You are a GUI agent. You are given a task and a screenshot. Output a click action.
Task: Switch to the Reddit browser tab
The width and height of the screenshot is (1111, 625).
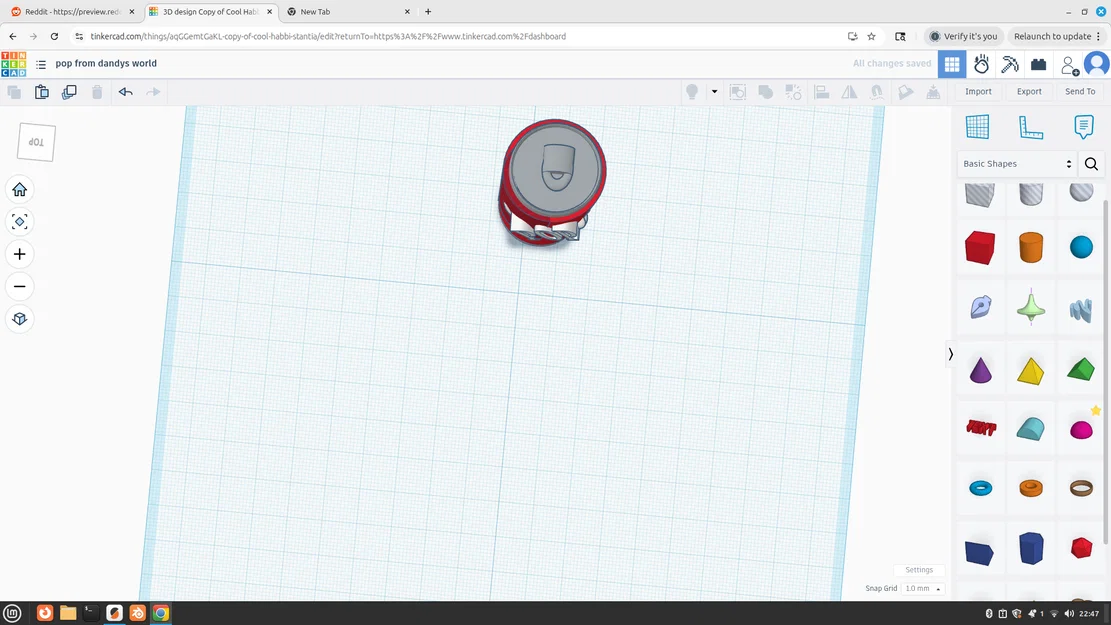tap(73, 12)
